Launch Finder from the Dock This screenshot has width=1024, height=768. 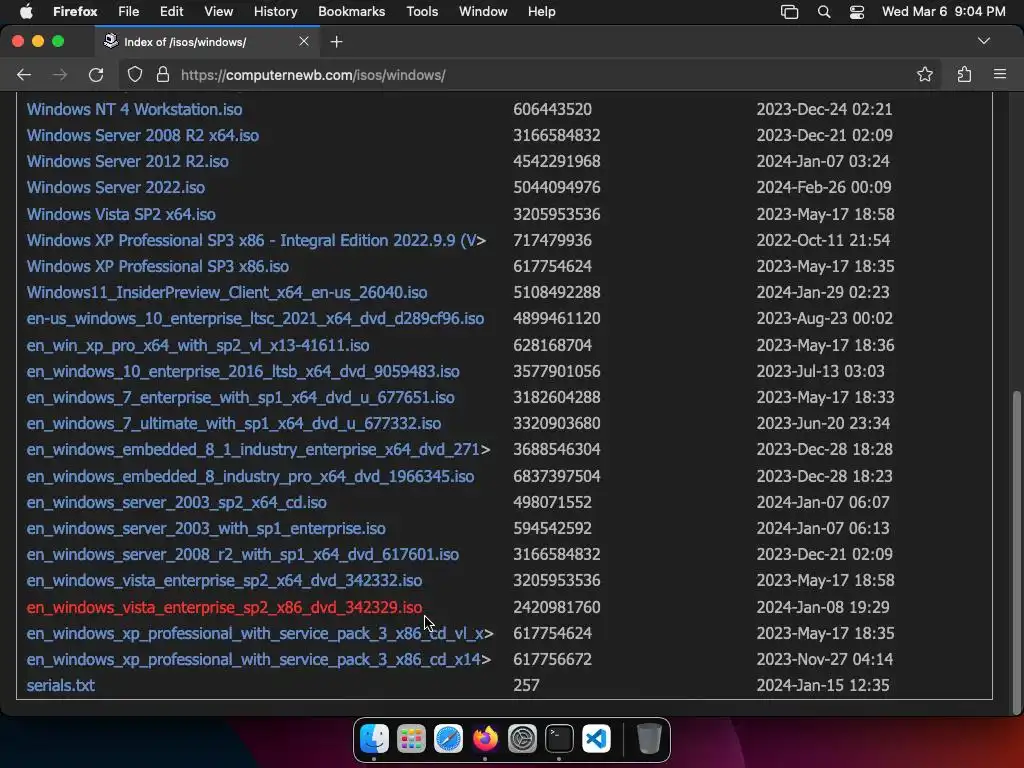tap(374, 739)
